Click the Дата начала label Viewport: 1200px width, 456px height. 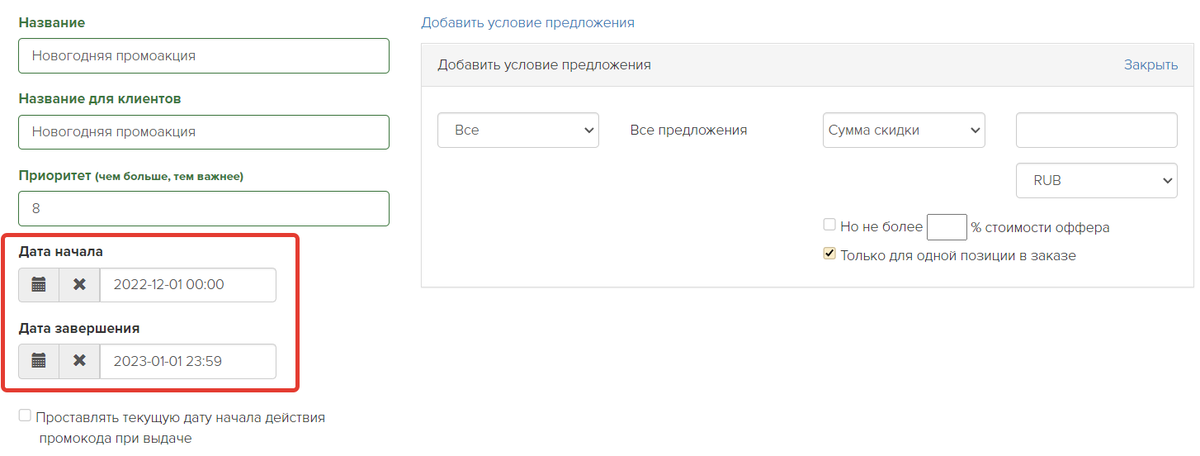pos(61,251)
